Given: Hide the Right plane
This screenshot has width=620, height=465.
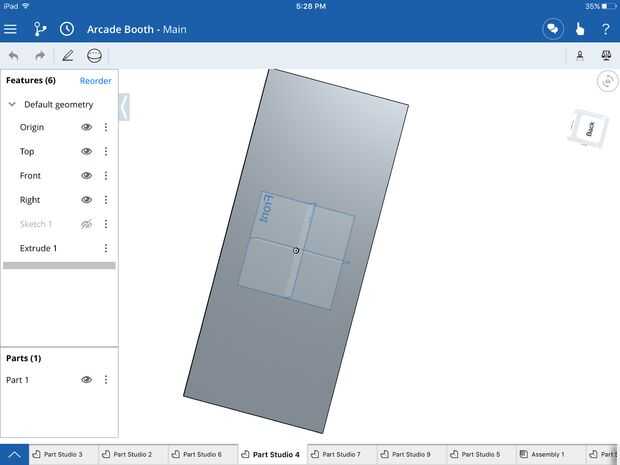Looking at the screenshot, I should click(87, 200).
